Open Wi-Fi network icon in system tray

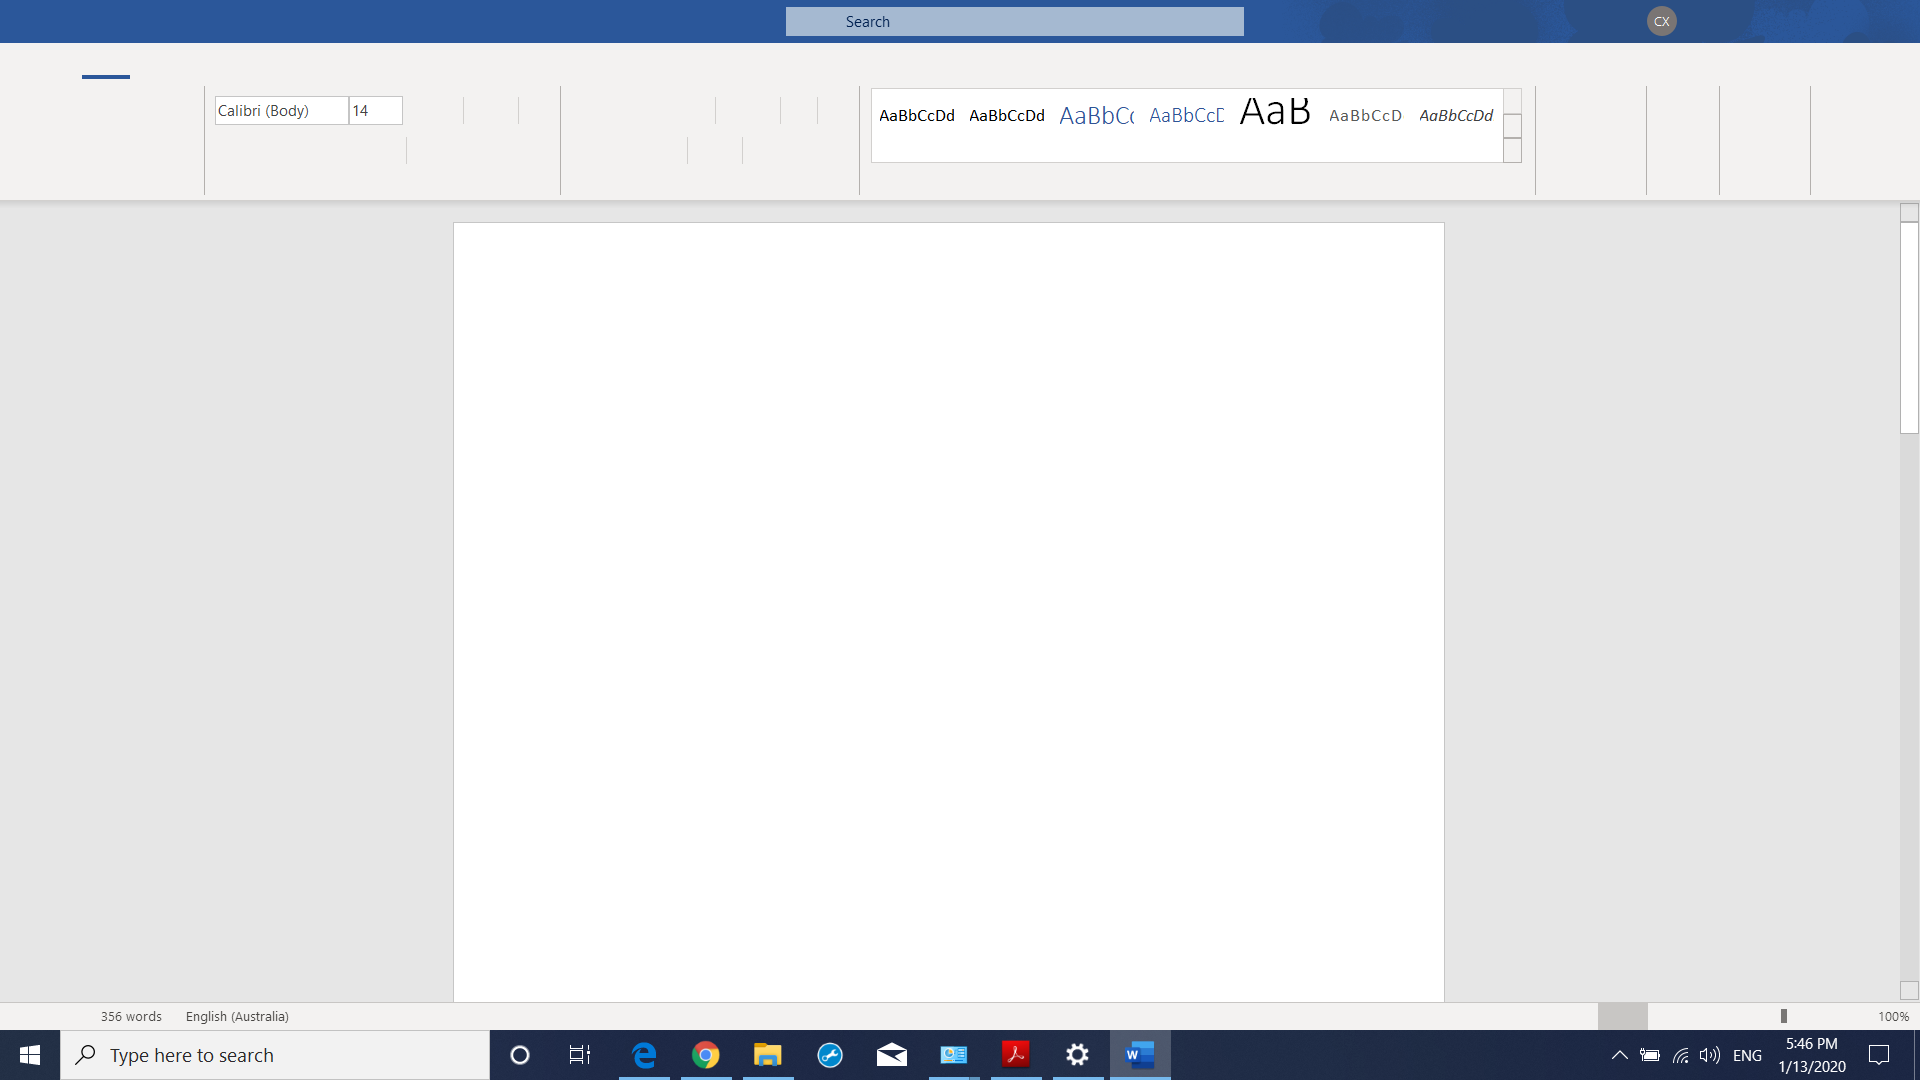tap(1680, 1055)
